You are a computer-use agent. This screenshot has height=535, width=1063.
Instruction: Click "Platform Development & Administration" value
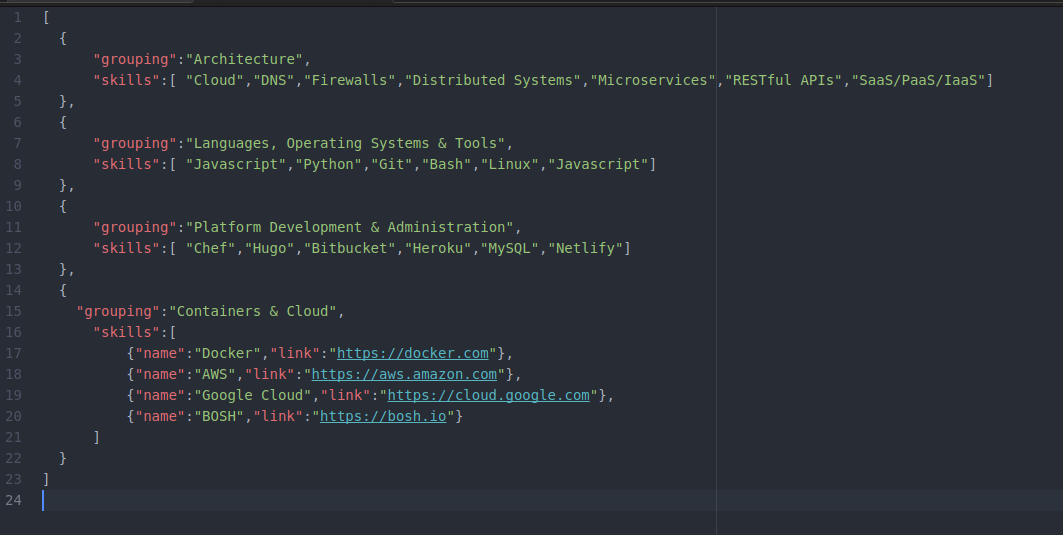(349, 228)
